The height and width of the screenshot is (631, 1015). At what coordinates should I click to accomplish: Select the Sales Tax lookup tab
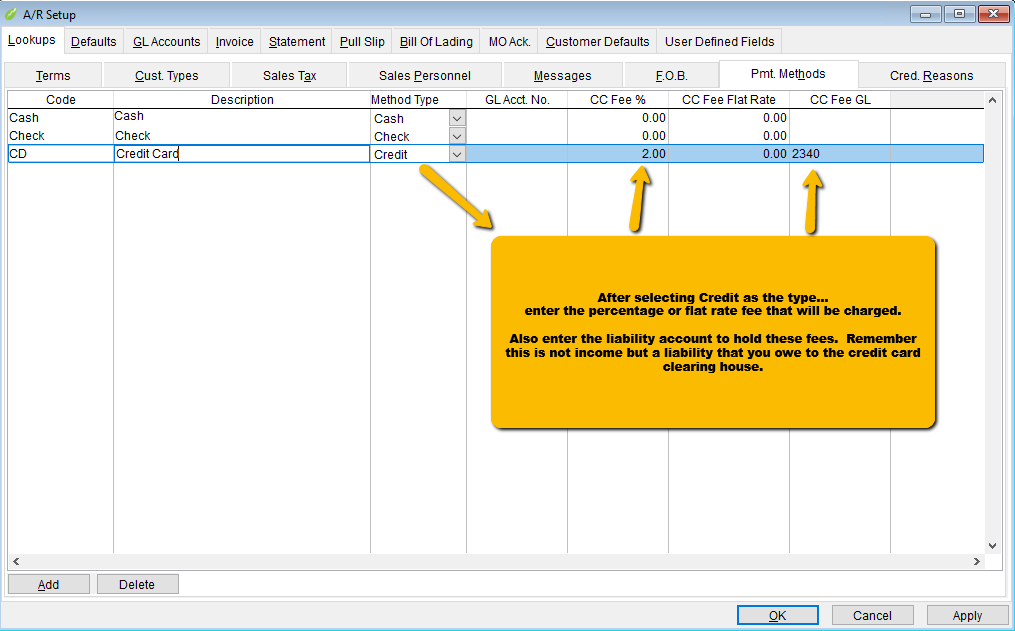[289, 76]
